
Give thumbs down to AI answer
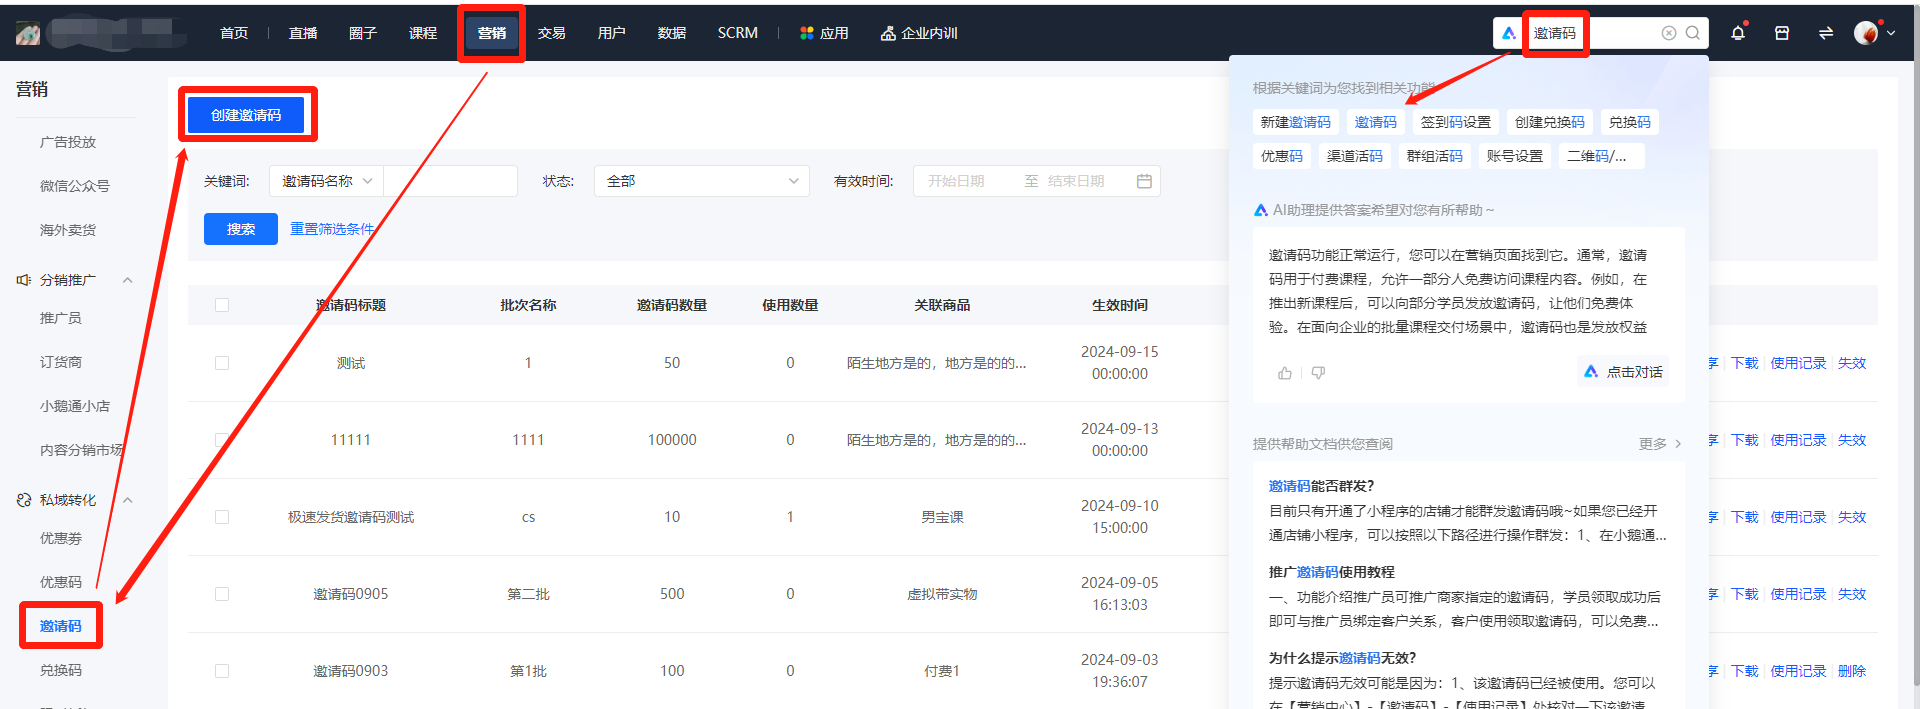click(x=1318, y=373)
